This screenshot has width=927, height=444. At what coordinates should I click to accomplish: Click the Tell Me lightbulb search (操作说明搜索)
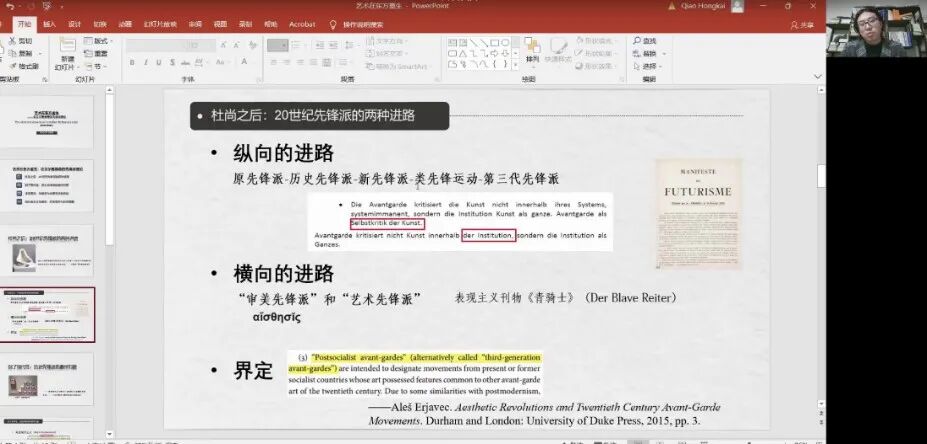tap(356, 25)
